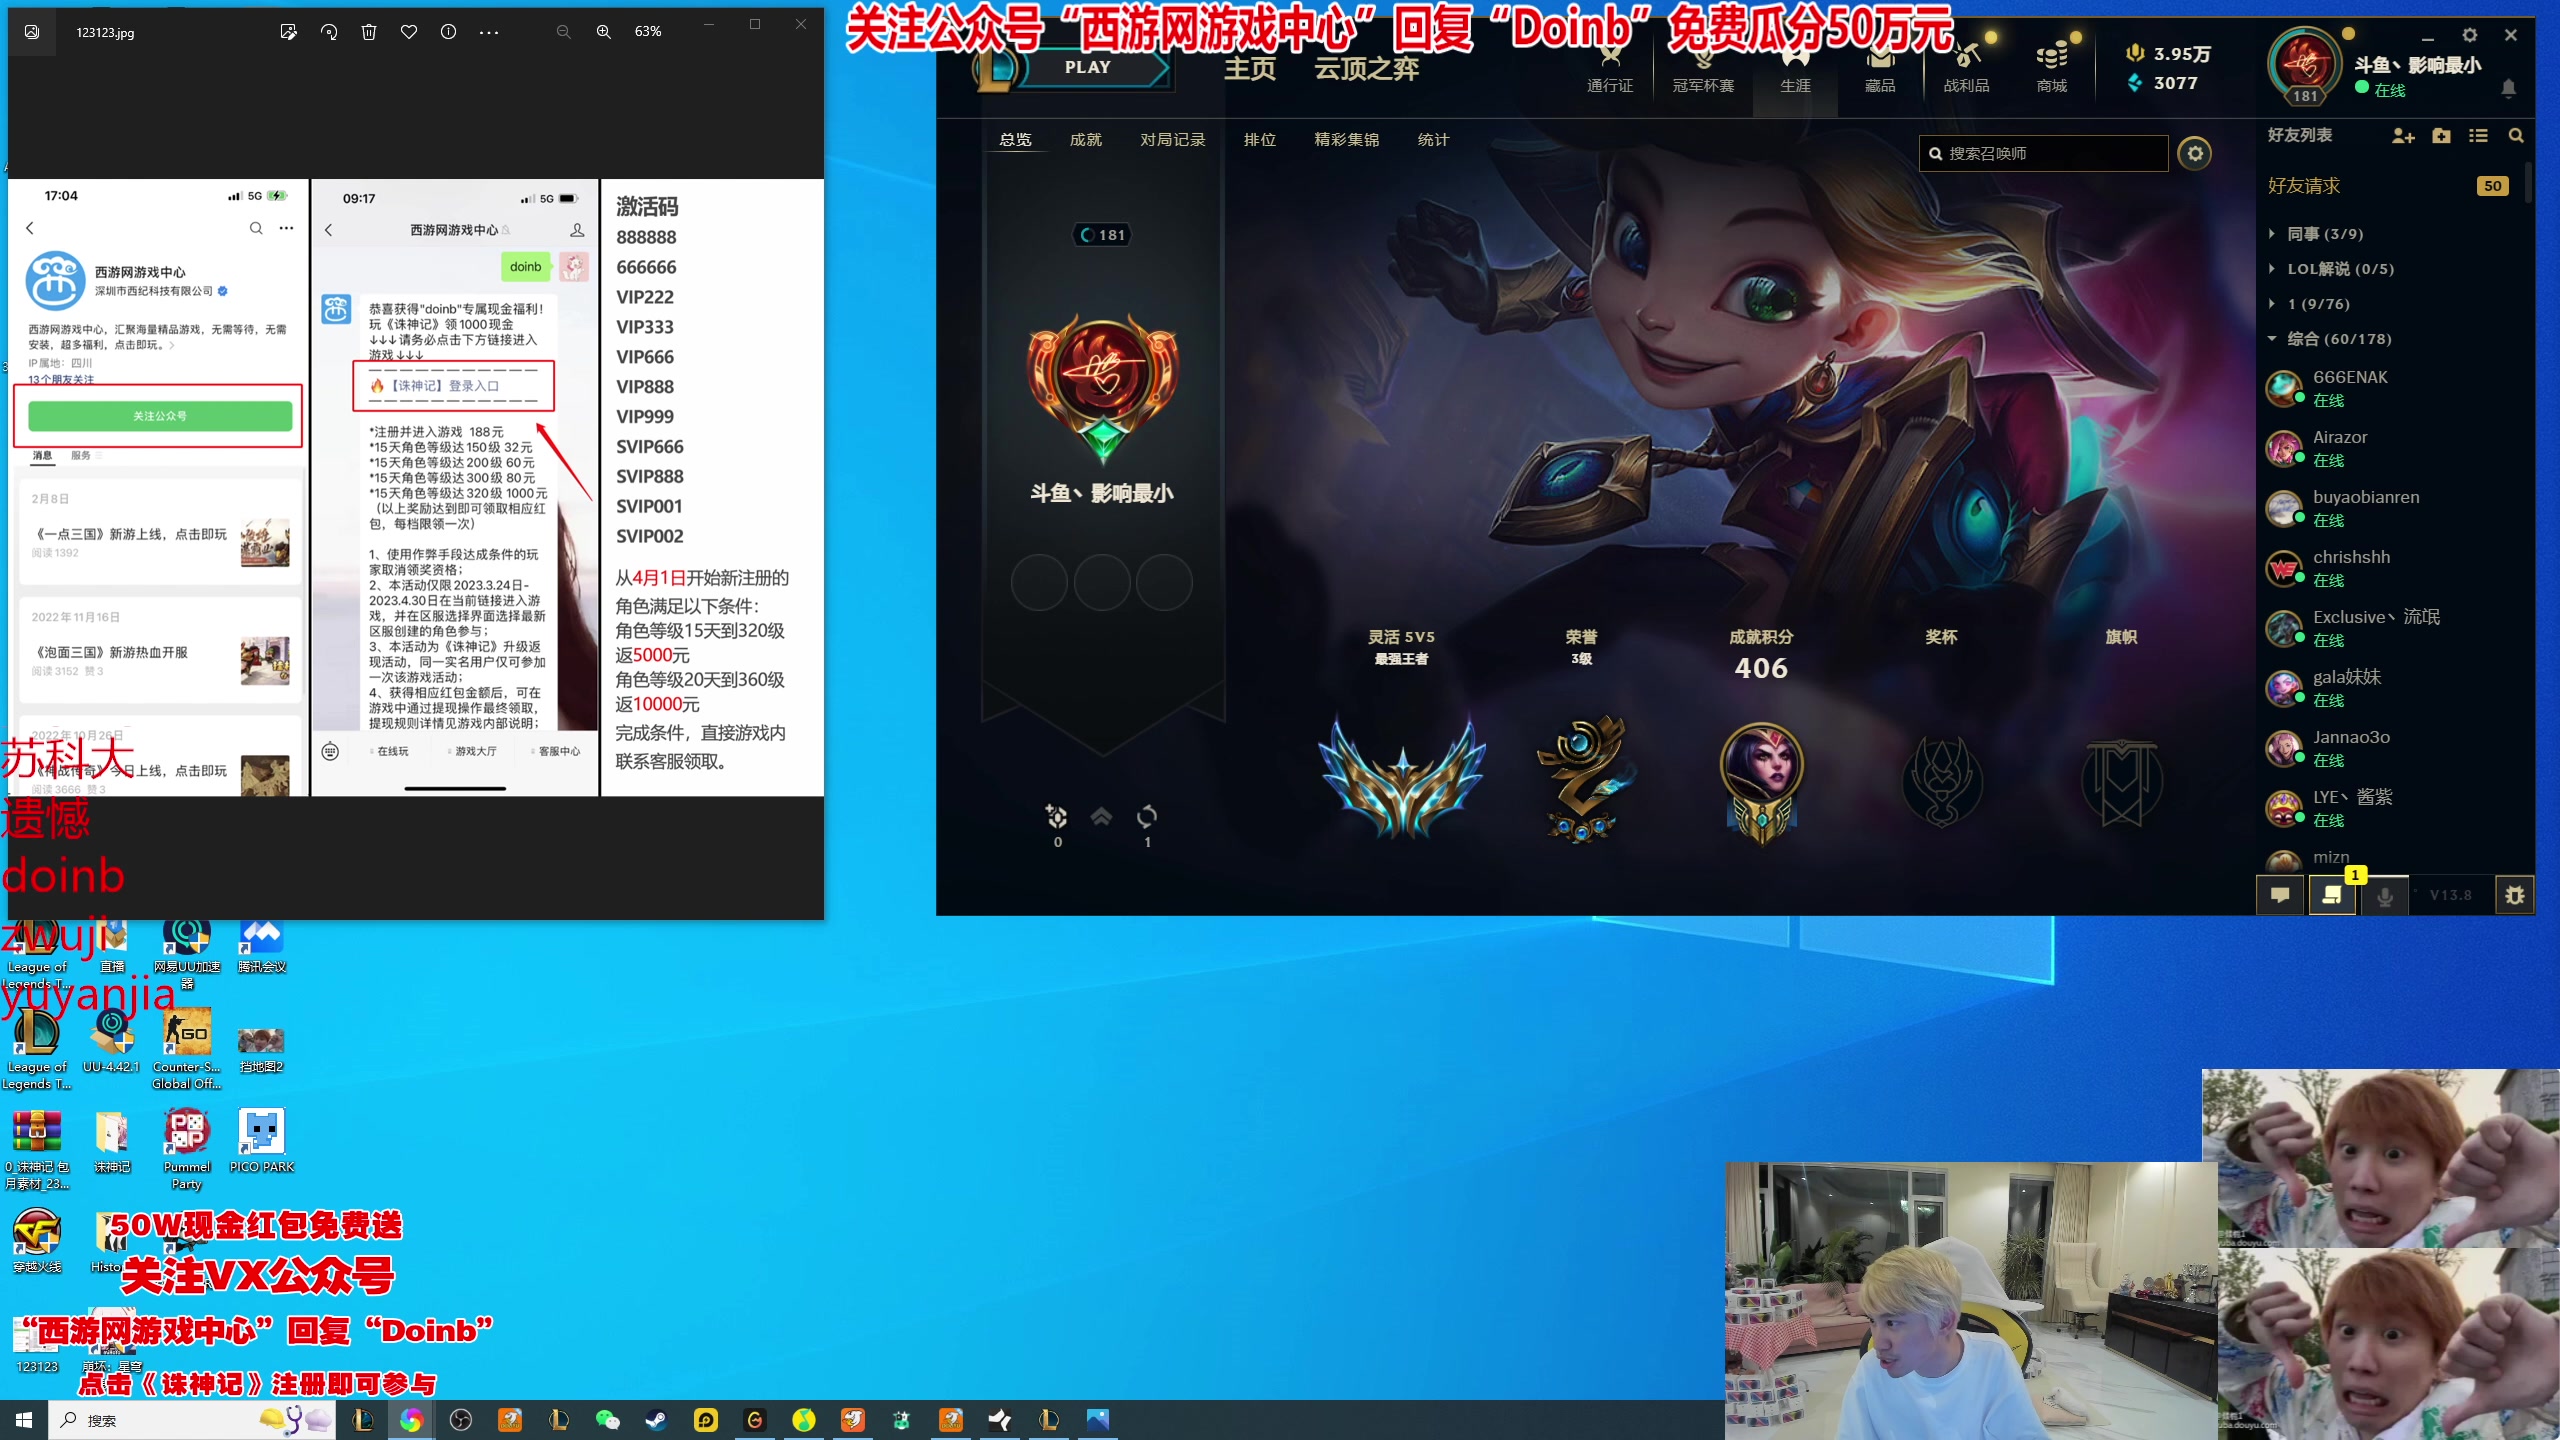This screenshot has height=1440, width=2560.
Task: Click the 成就积分 406 emblem
Action: tap(1762, 782)
